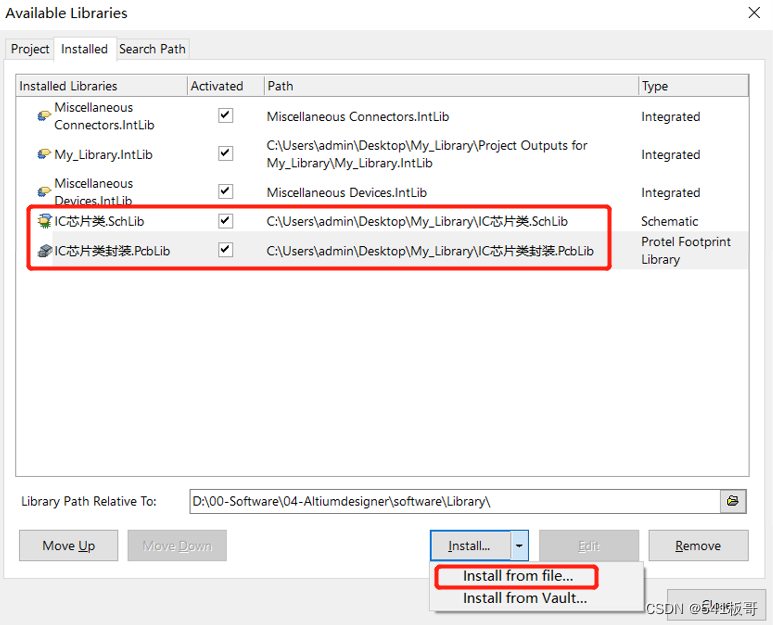The height and width of the screenshot is (625, 773).
Task: Disable the IC芯片类.SchLib Activated checkbox
Action: pos(225,221)
